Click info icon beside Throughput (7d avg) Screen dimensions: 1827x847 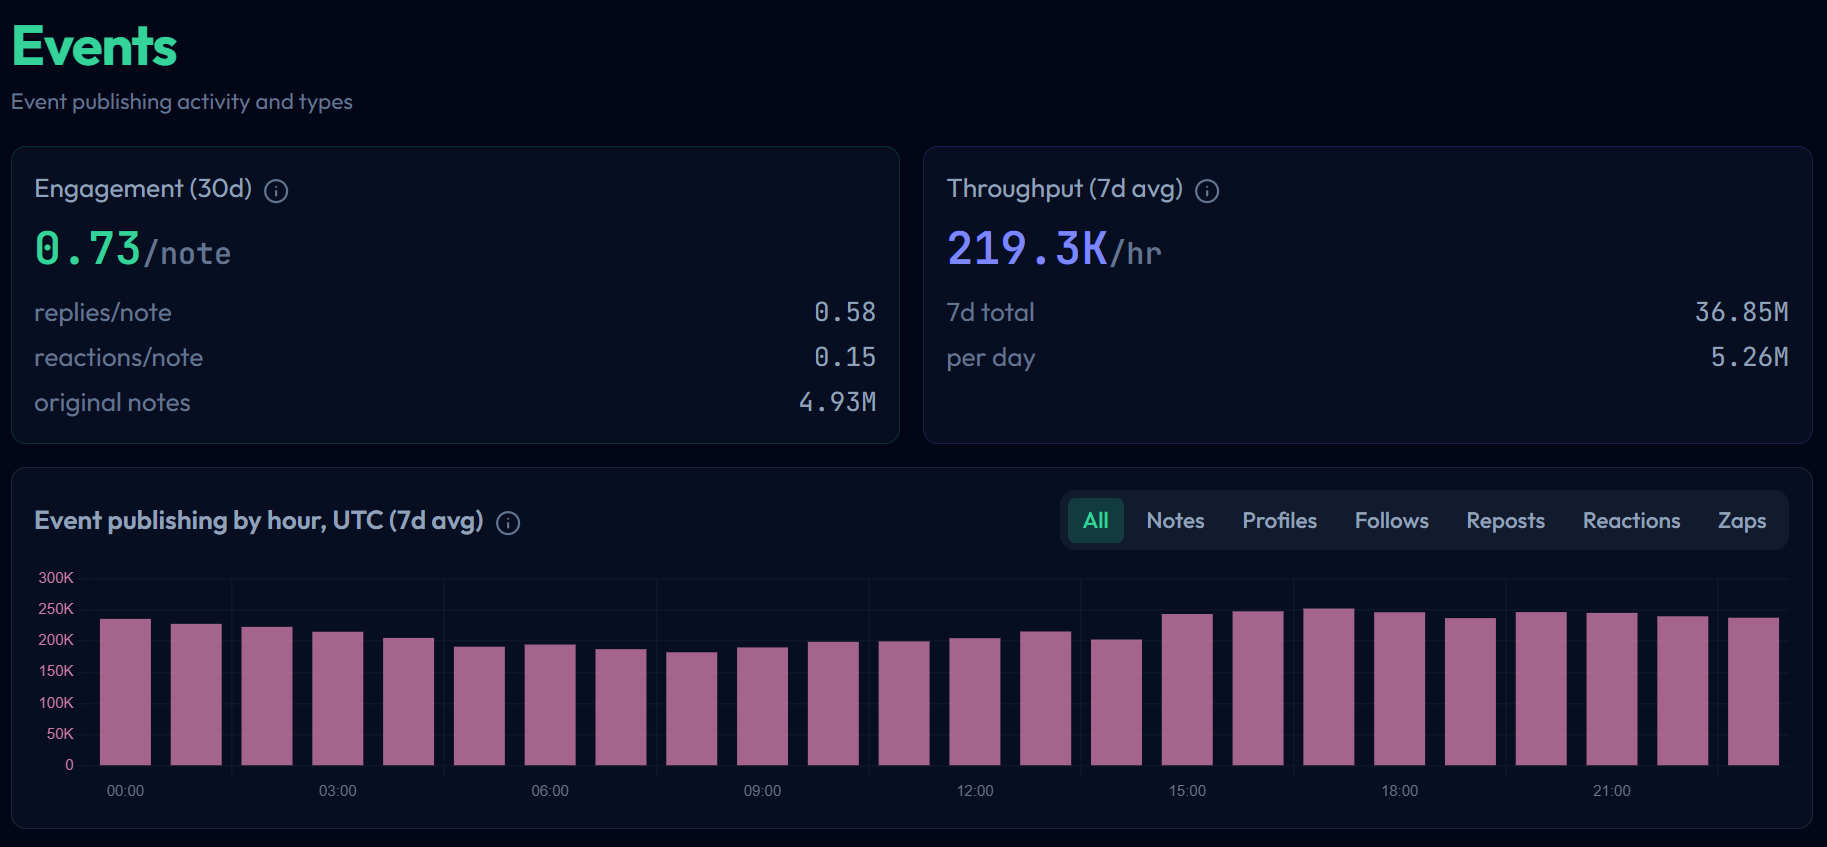click(1207, 191)
